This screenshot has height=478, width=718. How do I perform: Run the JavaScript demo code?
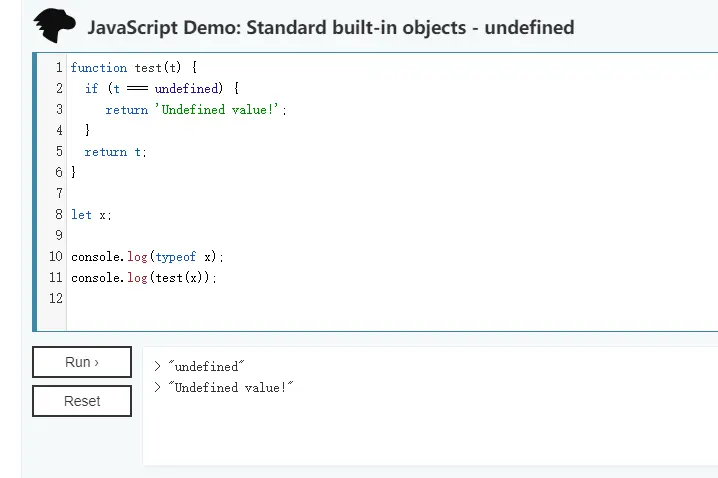[x=82, y=362]
